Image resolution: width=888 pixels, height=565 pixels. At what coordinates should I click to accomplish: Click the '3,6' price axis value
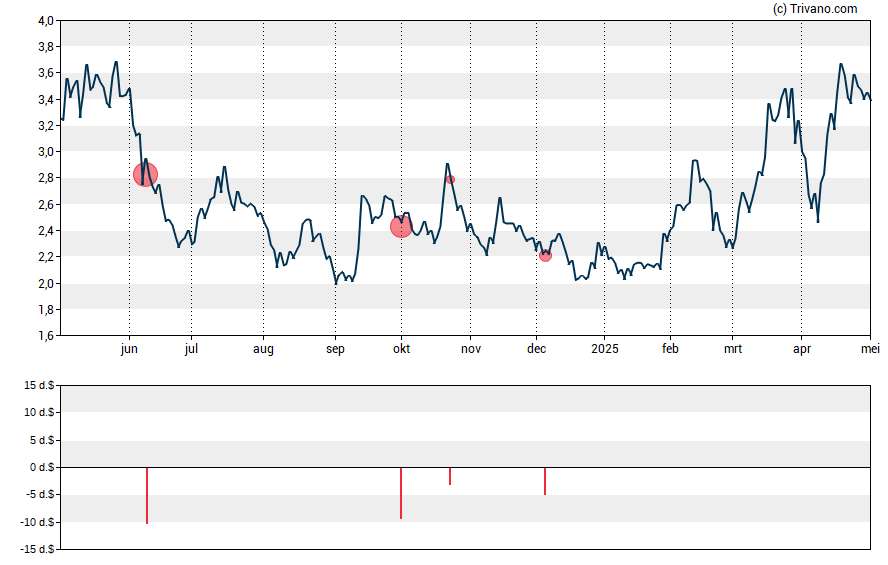click(46, 73)
